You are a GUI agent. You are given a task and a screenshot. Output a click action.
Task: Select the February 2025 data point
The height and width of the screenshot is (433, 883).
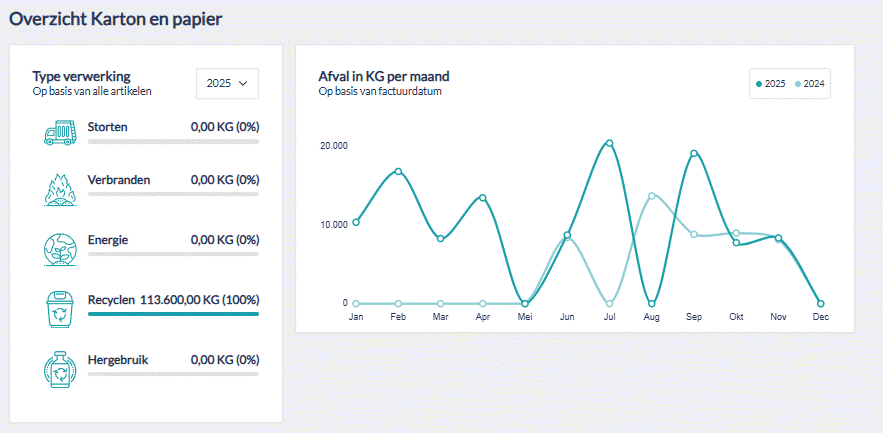(x=398, y=171)
